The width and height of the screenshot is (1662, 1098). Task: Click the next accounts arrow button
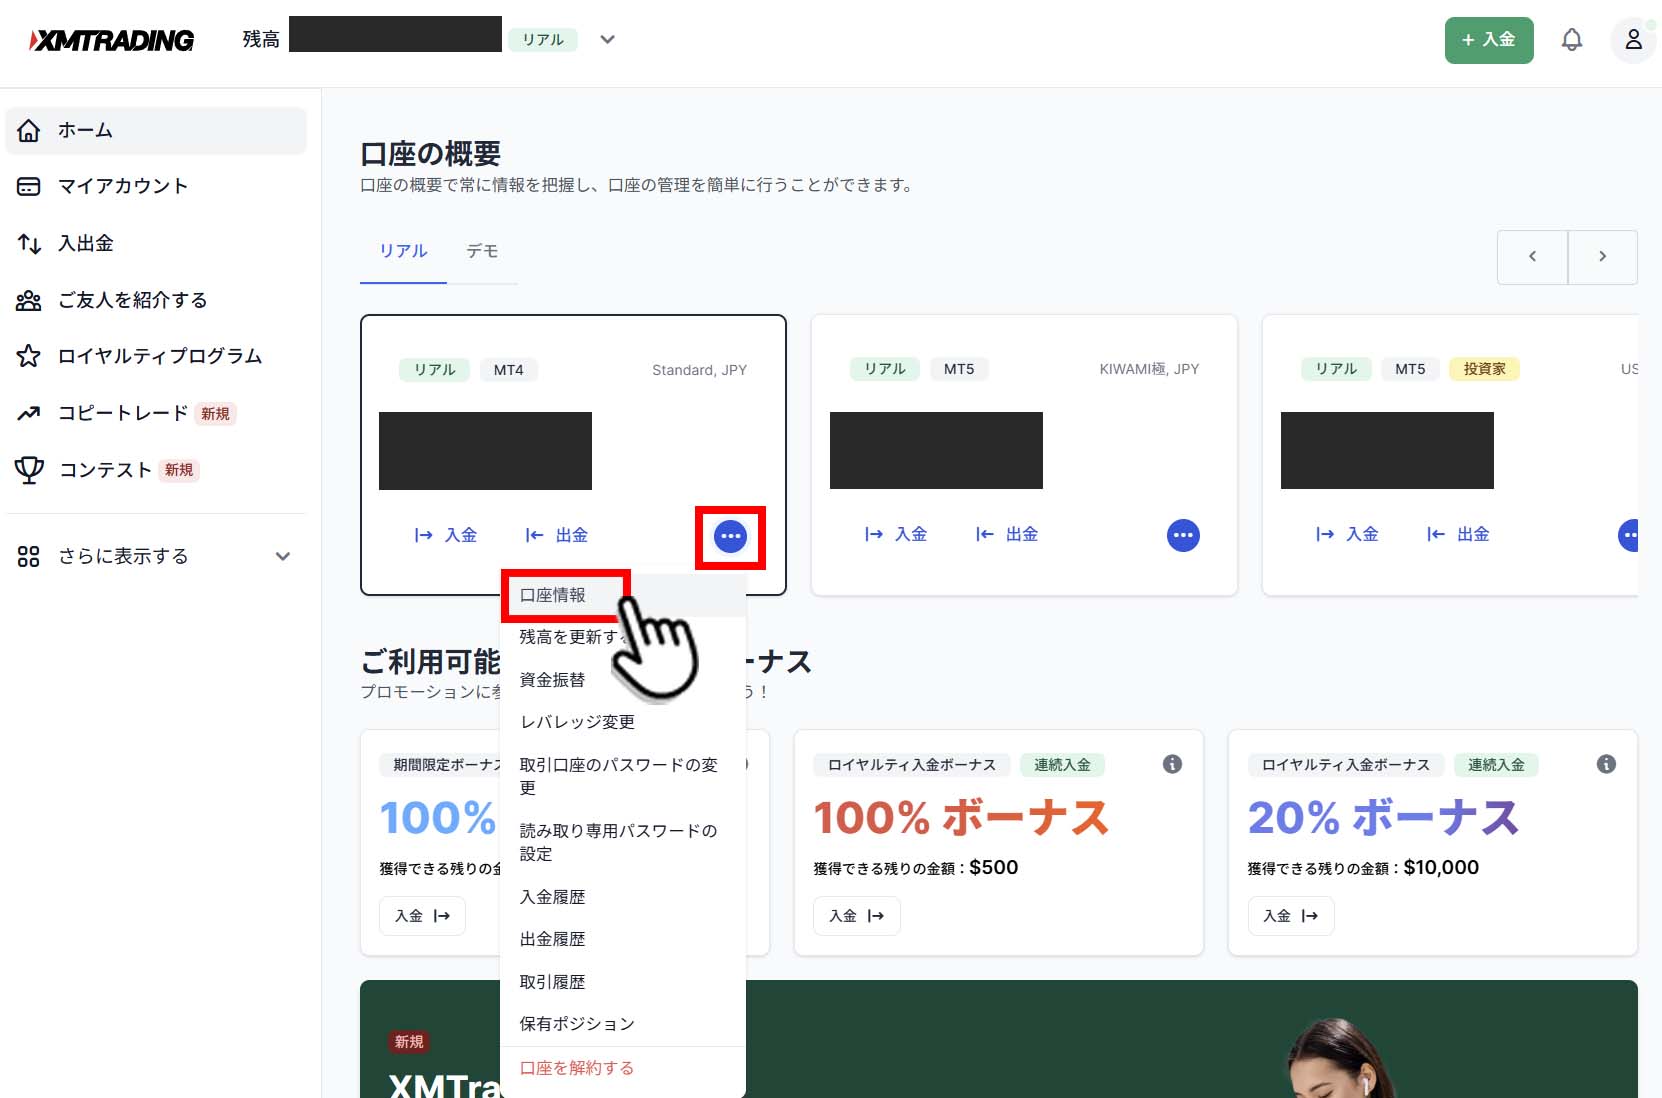click(1602, 257)
